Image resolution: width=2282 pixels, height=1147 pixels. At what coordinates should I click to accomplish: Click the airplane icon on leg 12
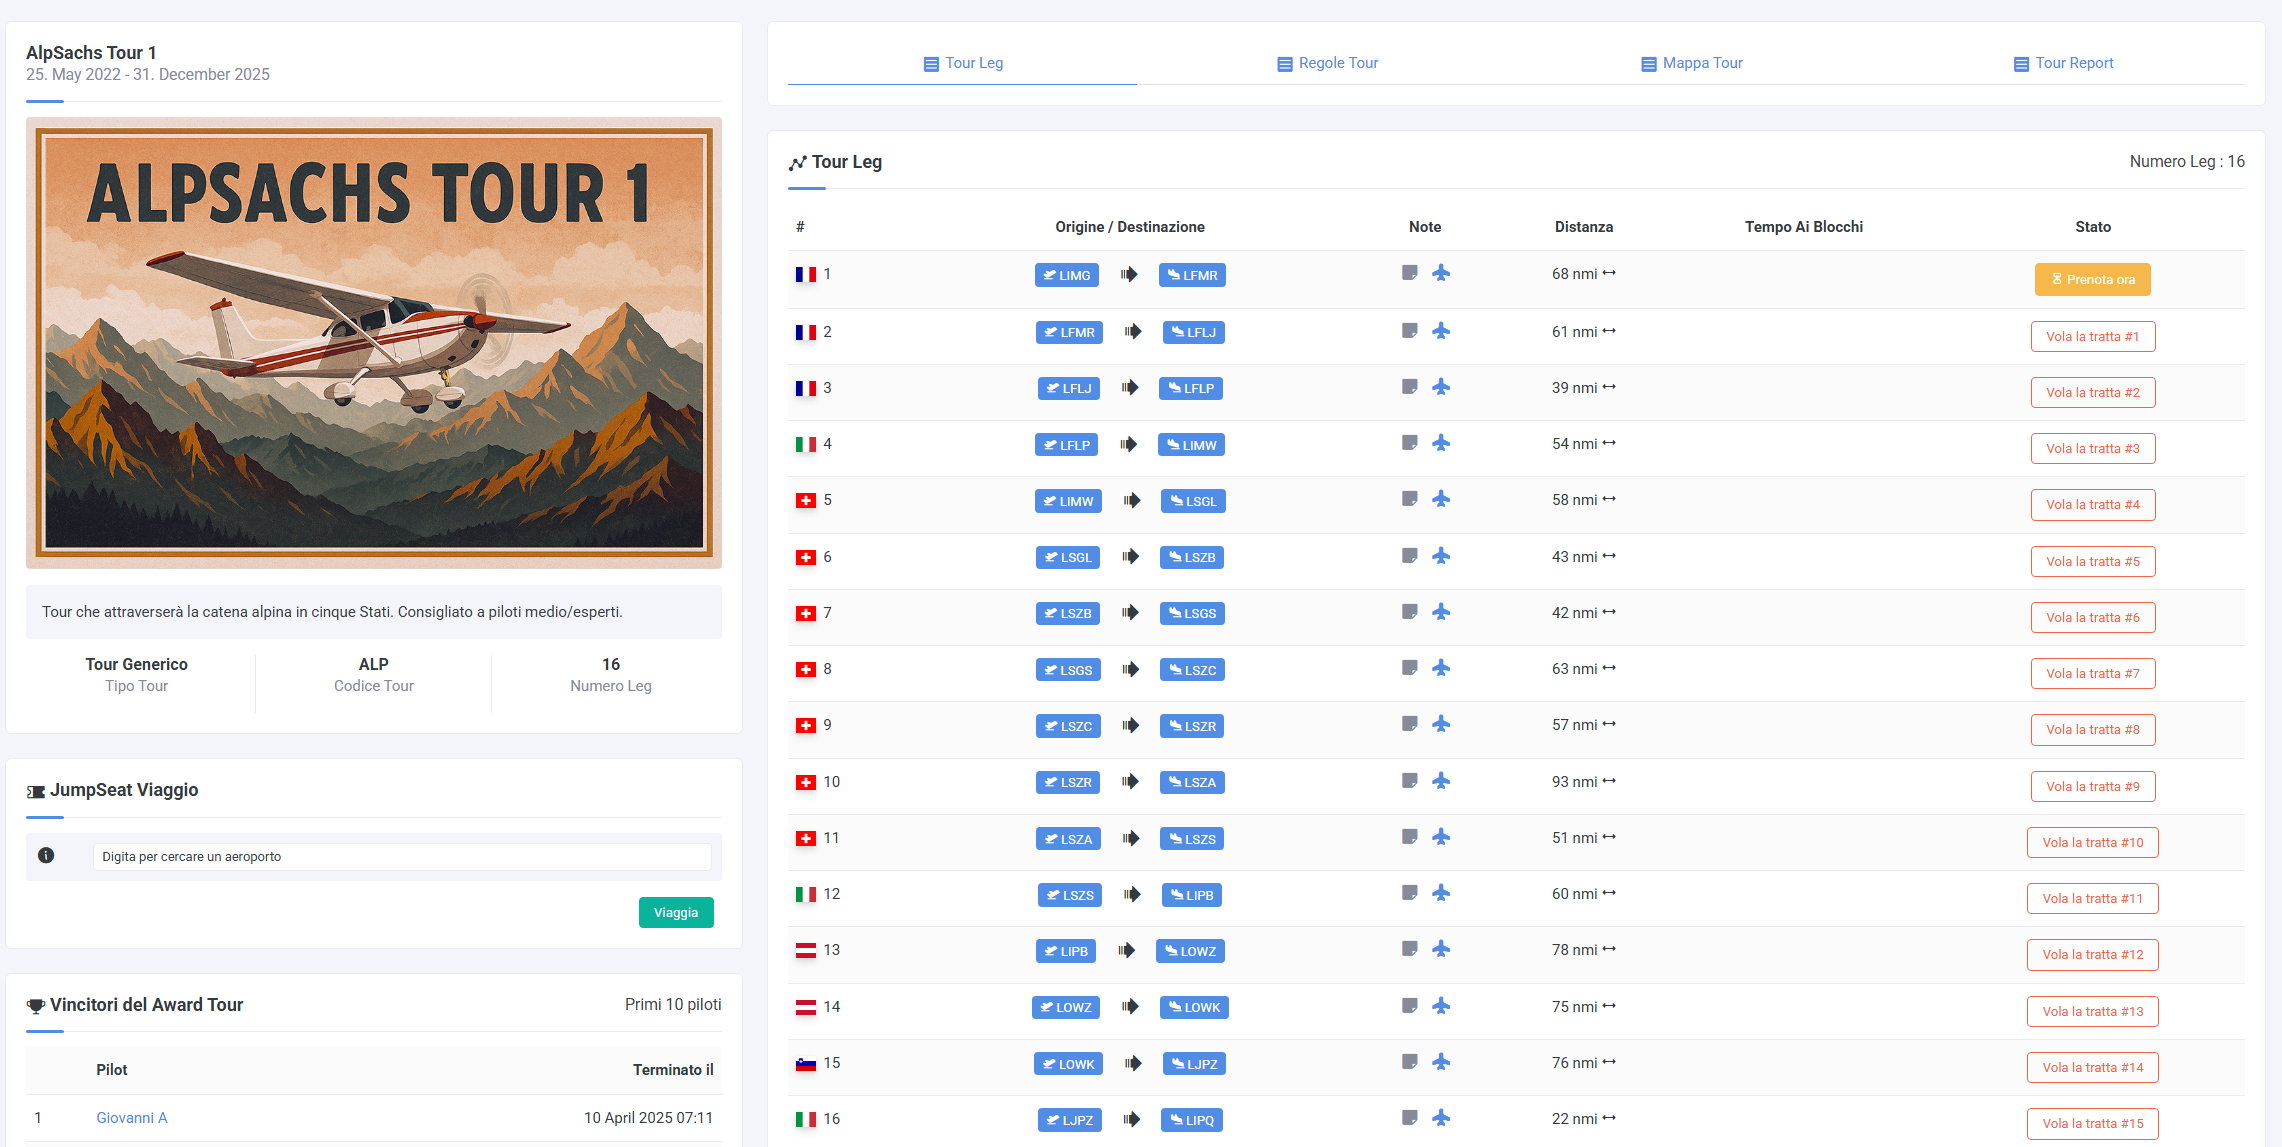1440,893
